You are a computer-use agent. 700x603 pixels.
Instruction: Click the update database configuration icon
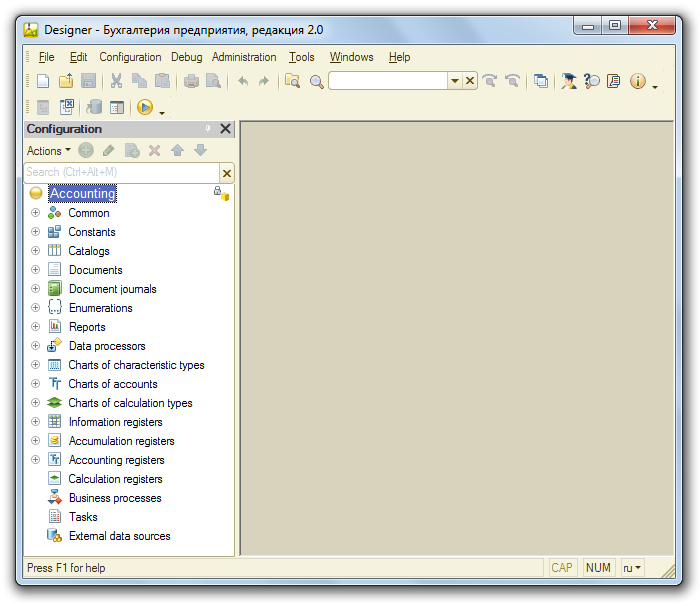[x=94, y=107]
